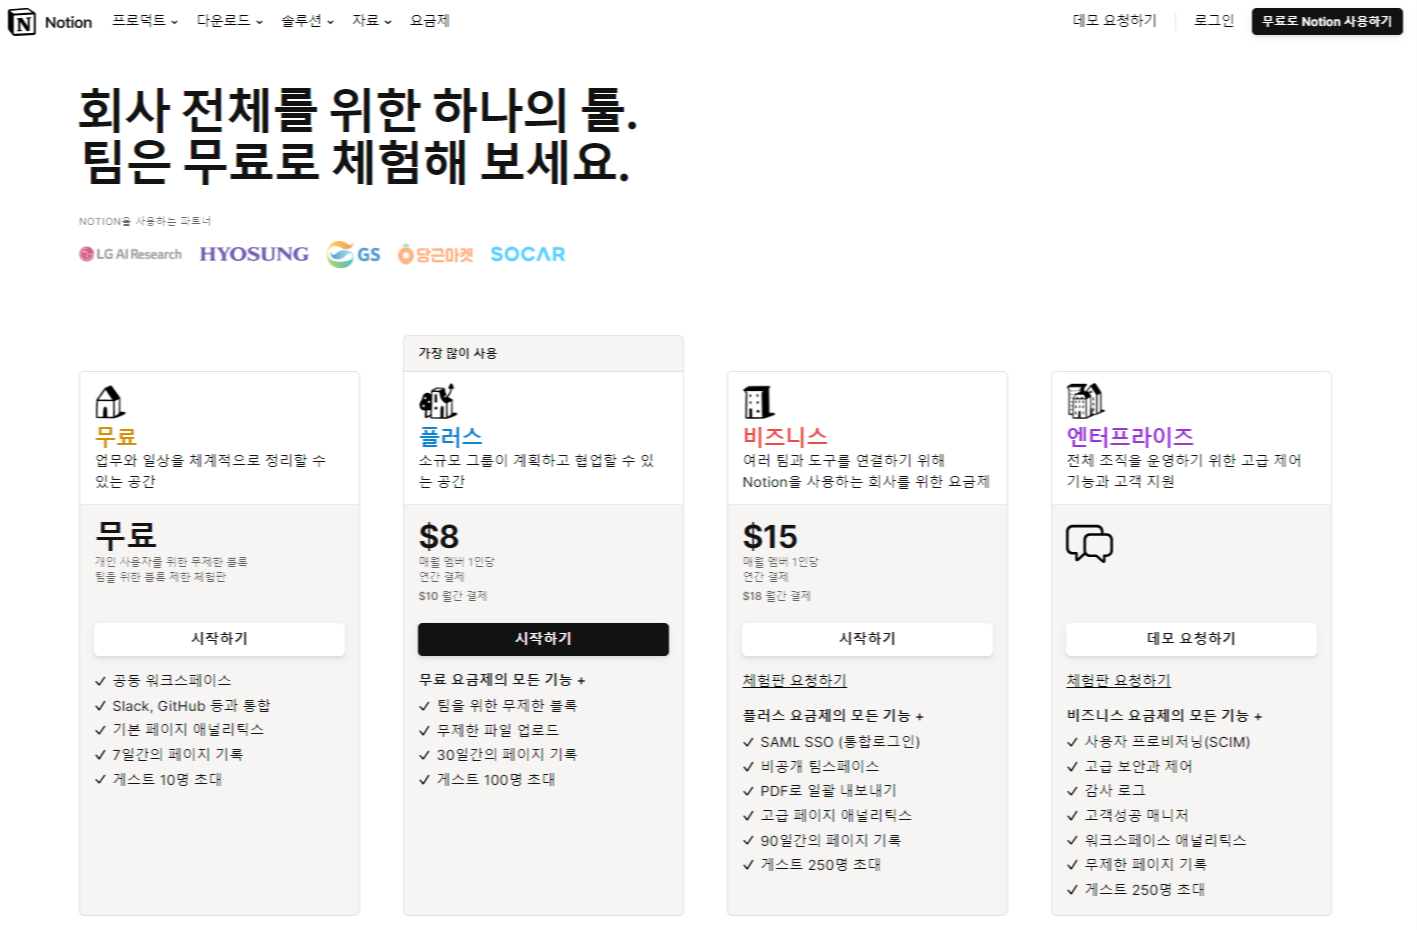Click the LG AI Research logo

(131, 254)
